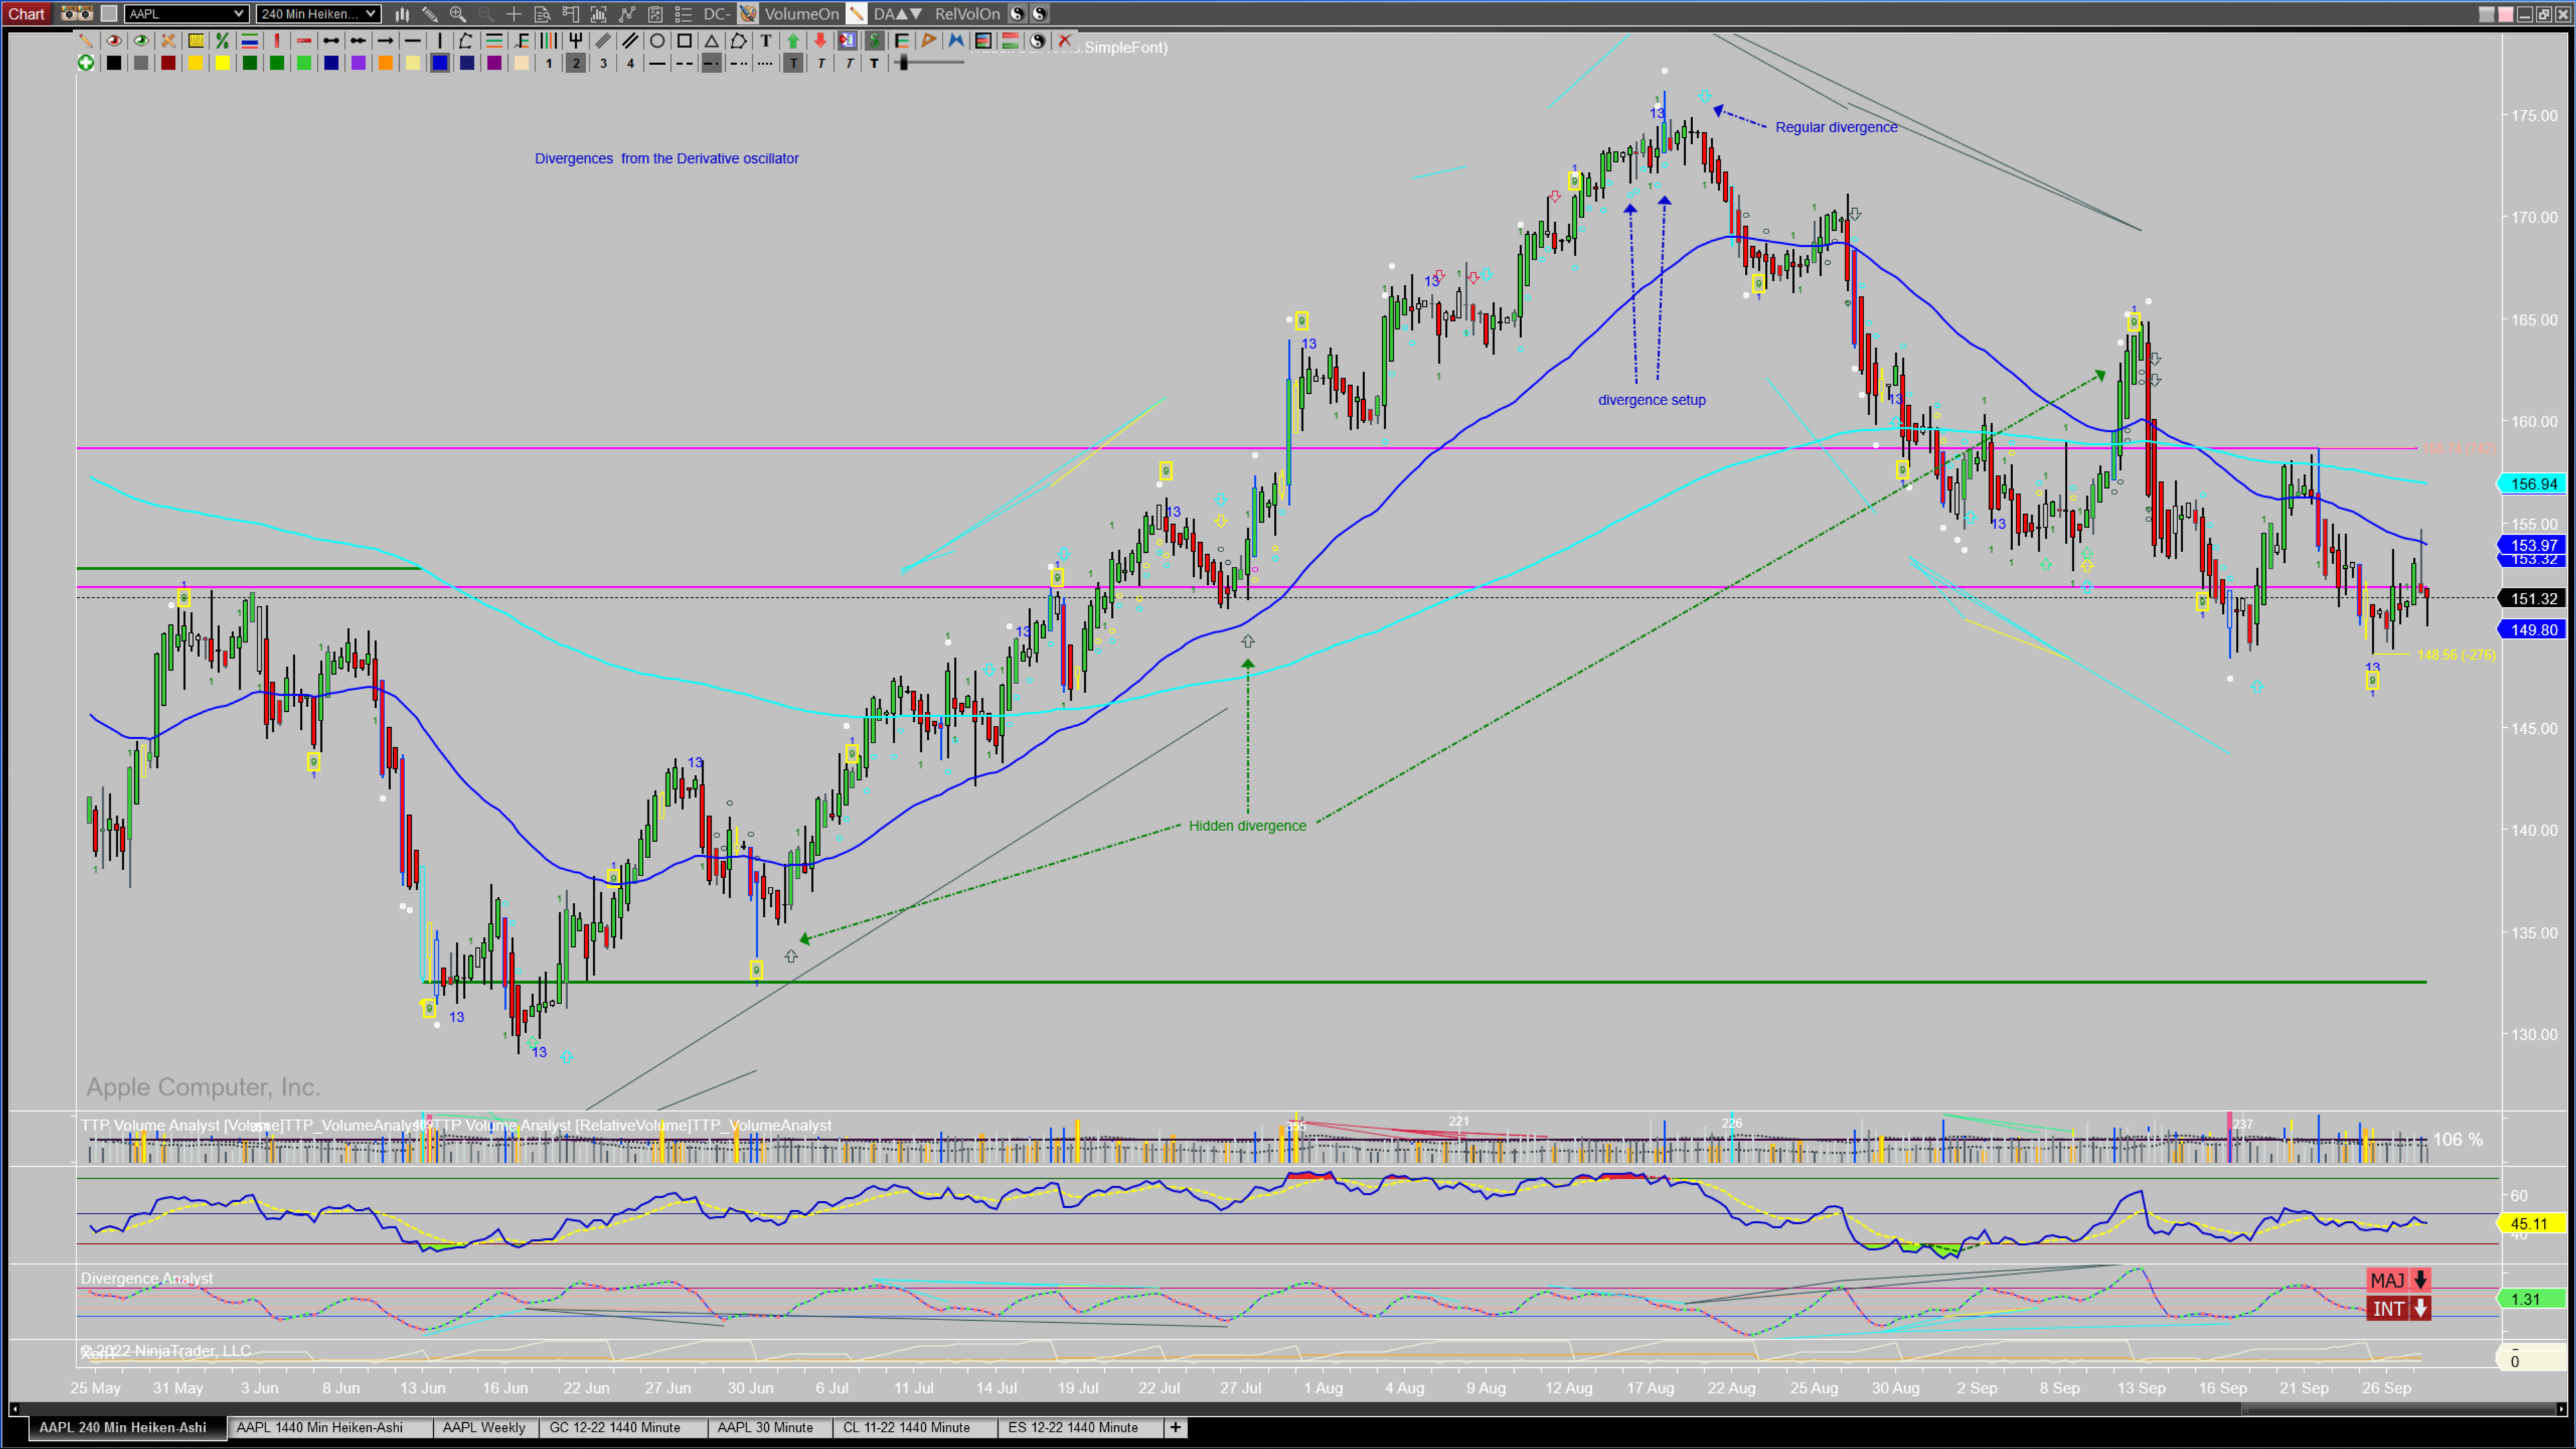Click the horizontal scrollbar at bottom right
This screenshot has width=2576, height=1449.
2400,1409
